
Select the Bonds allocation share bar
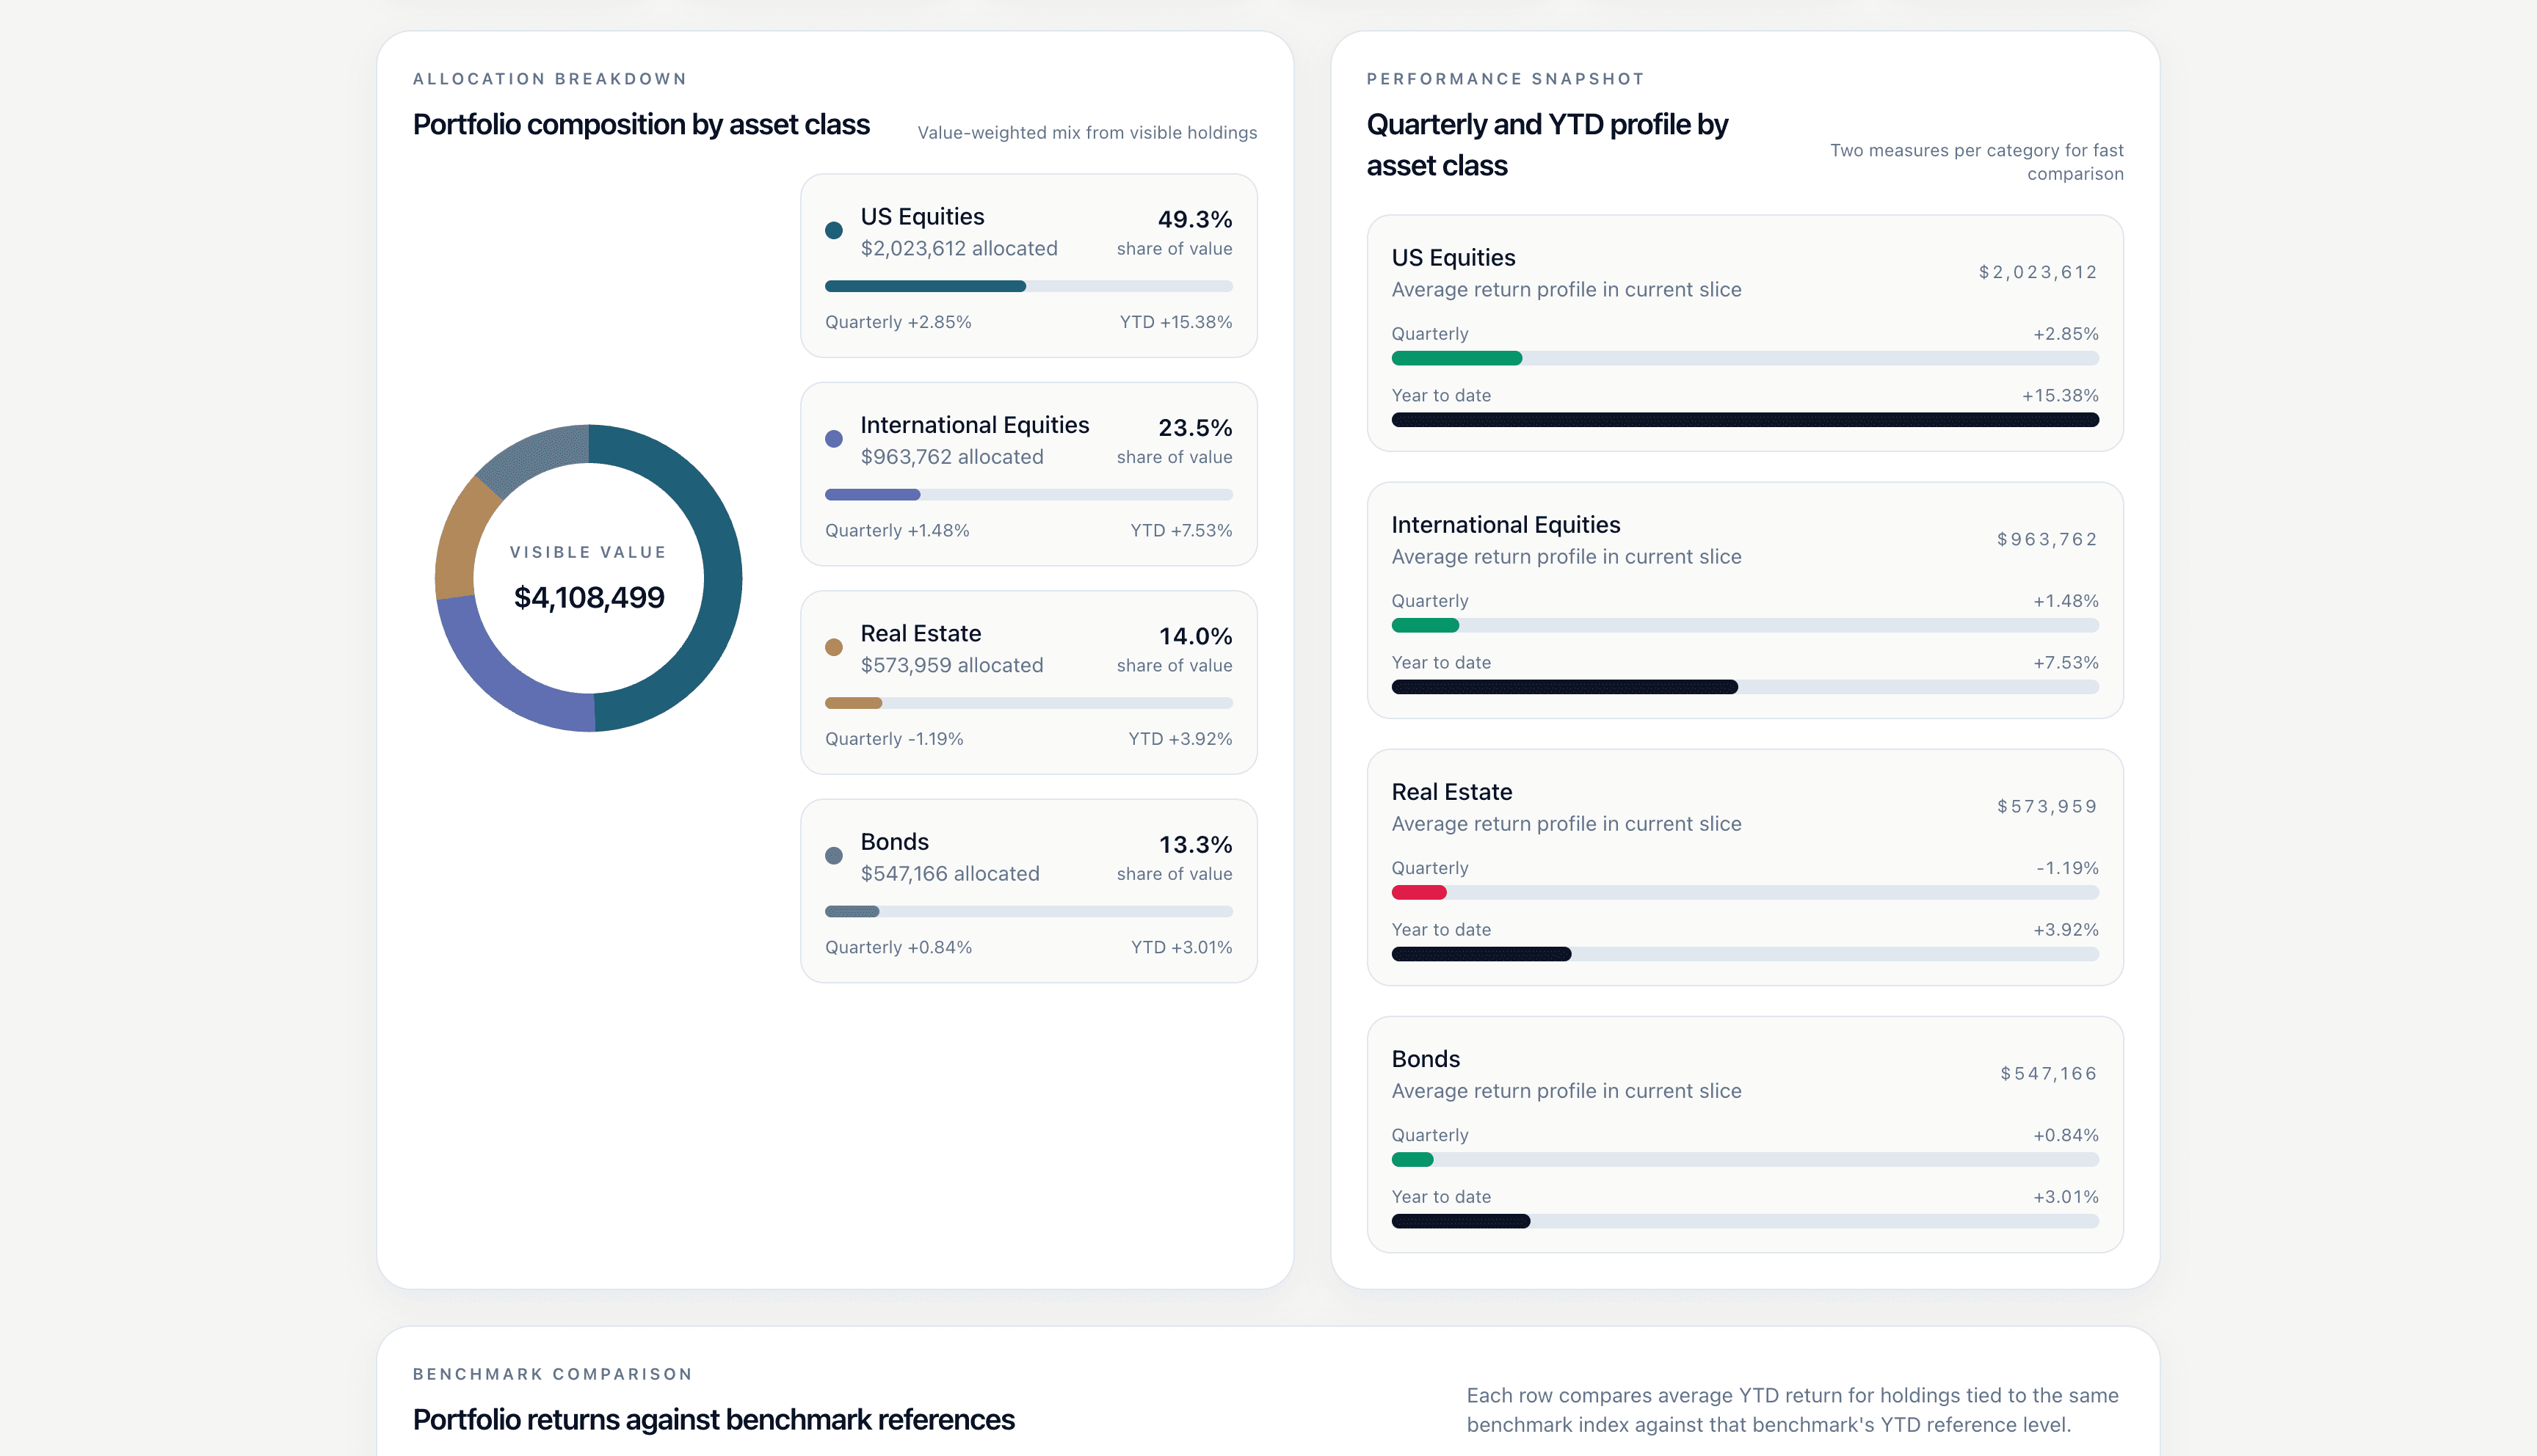pyautogui.click(x=1028, y=911)
